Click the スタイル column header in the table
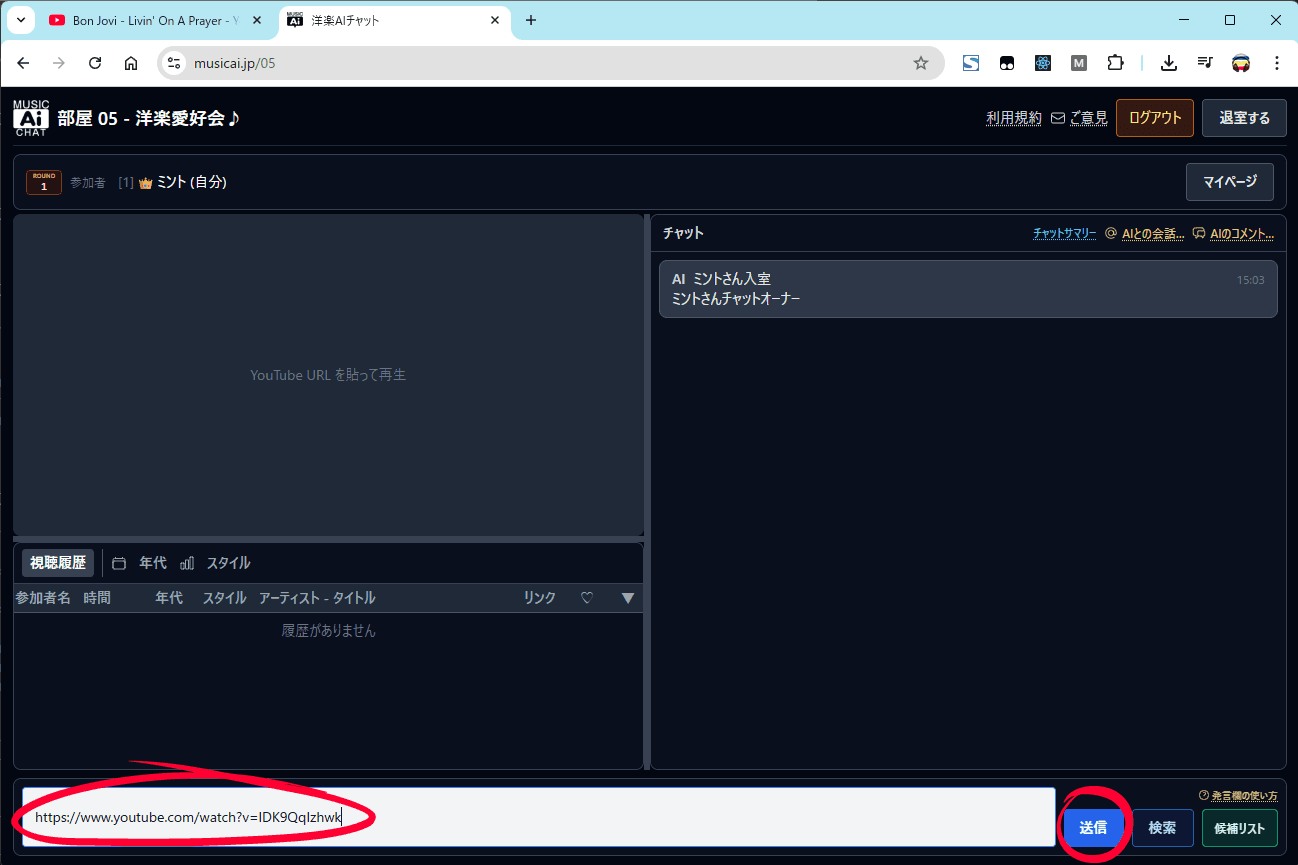 225,598
